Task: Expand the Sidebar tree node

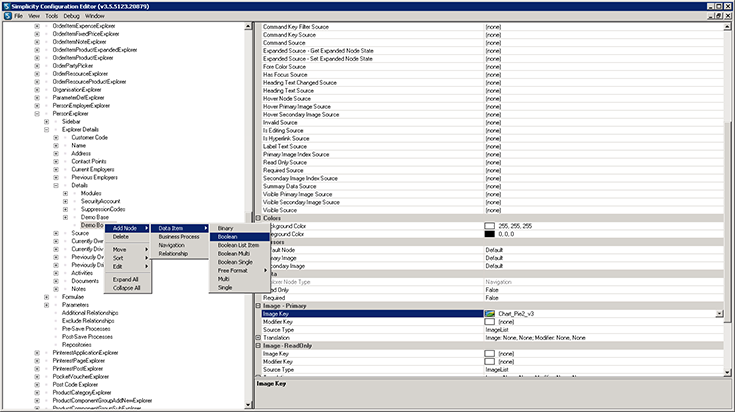Action: [47, 121]
